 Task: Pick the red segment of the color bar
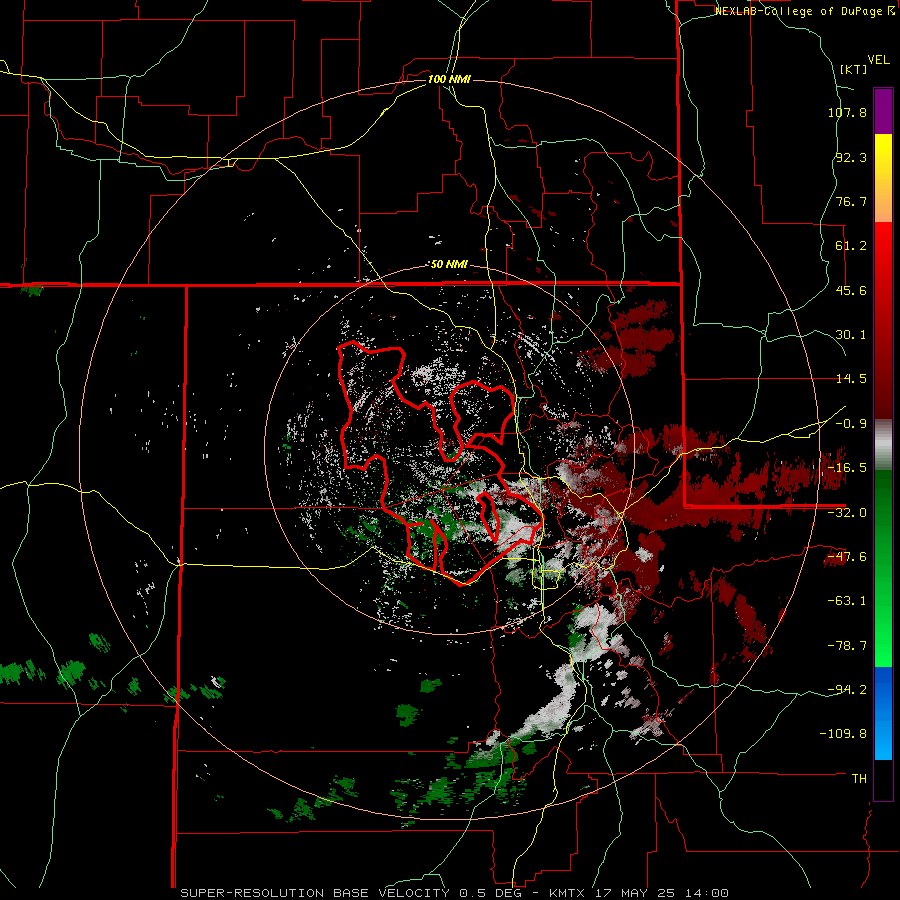[883, 320]
